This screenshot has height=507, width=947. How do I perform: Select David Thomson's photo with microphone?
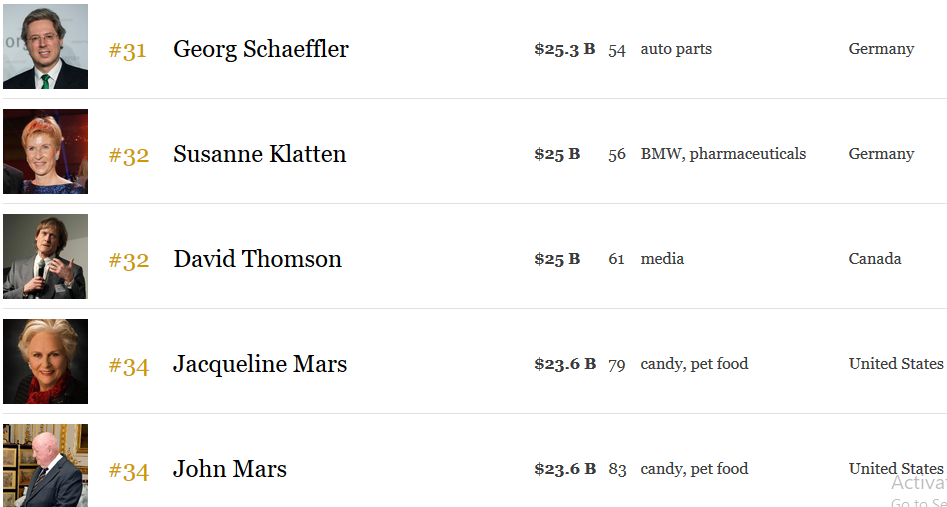(45, 256)
